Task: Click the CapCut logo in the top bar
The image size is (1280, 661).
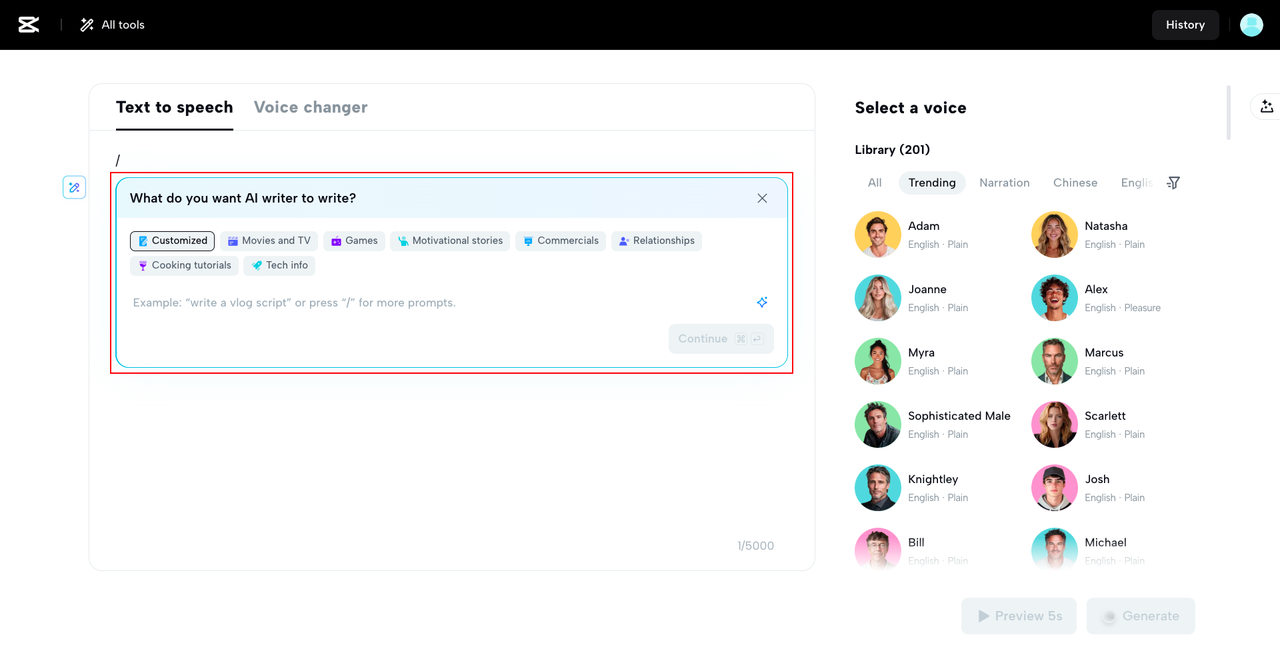Action: pyautogui.click(x=28, y=24)
